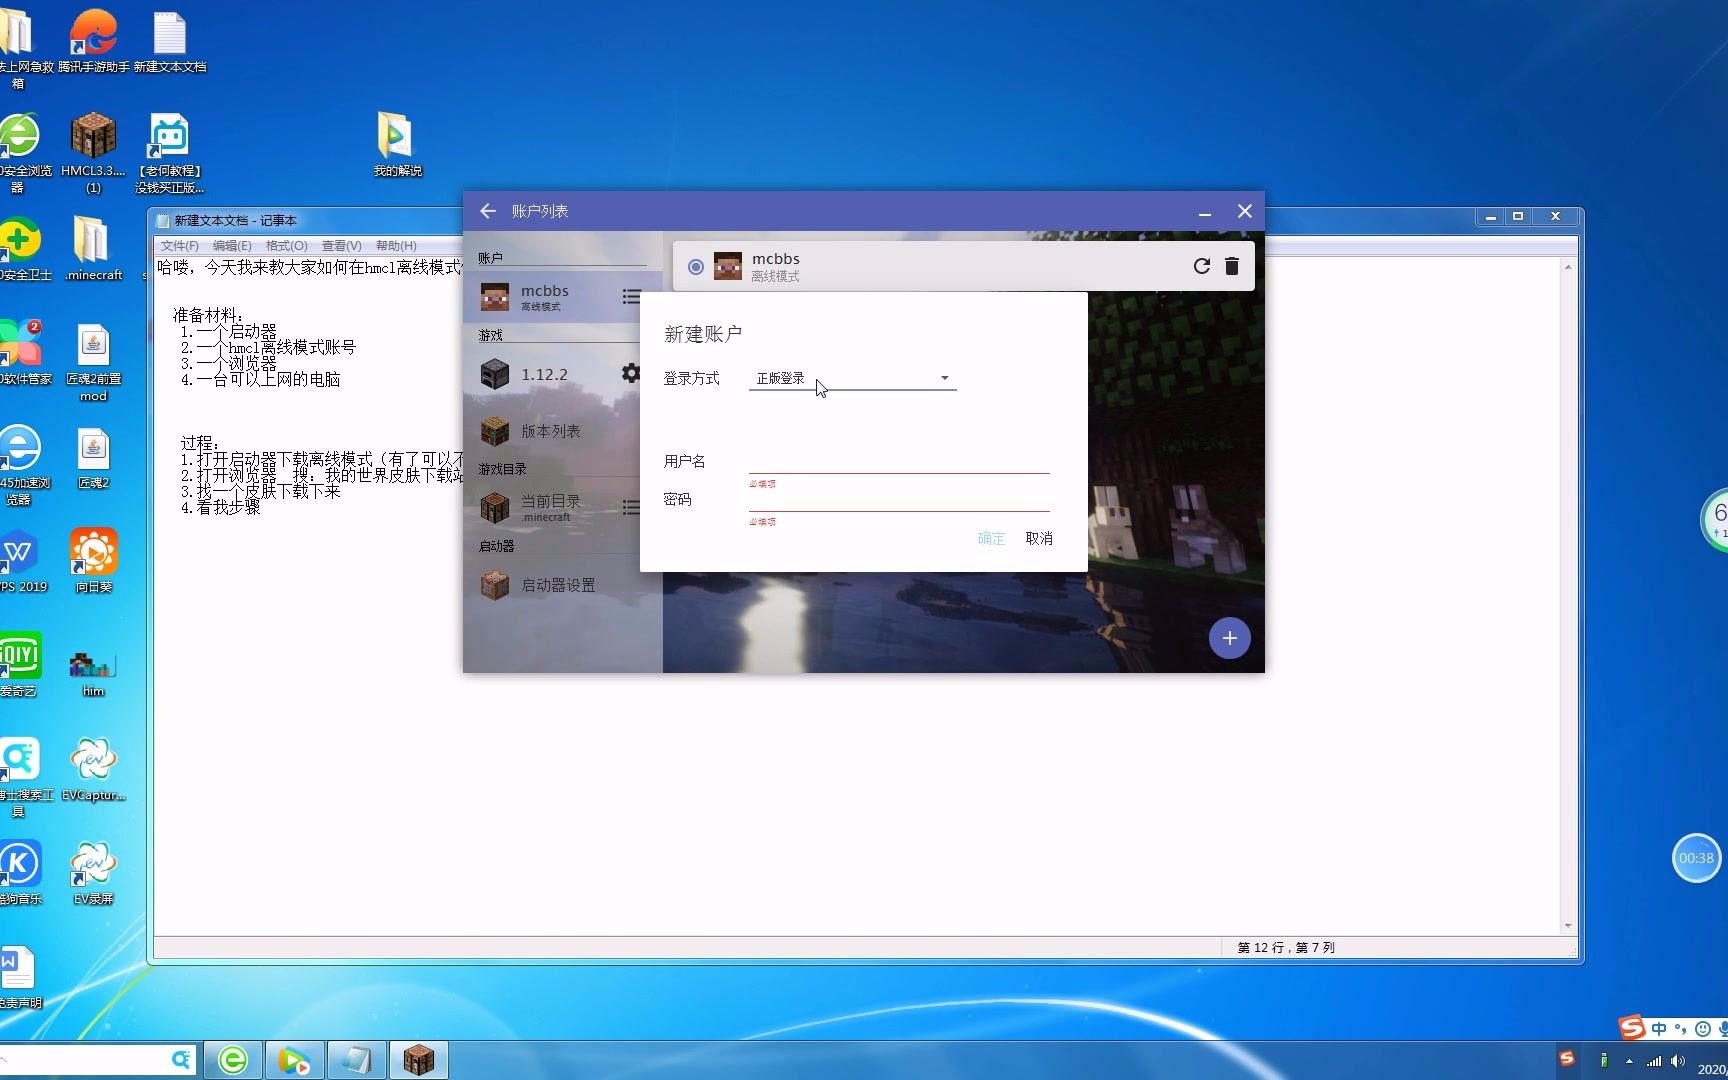Select the 腾讯手游助手 desktop icon
Image resolution: width=1728 pixels, height=1080 pixels.
tap(93, 41)
